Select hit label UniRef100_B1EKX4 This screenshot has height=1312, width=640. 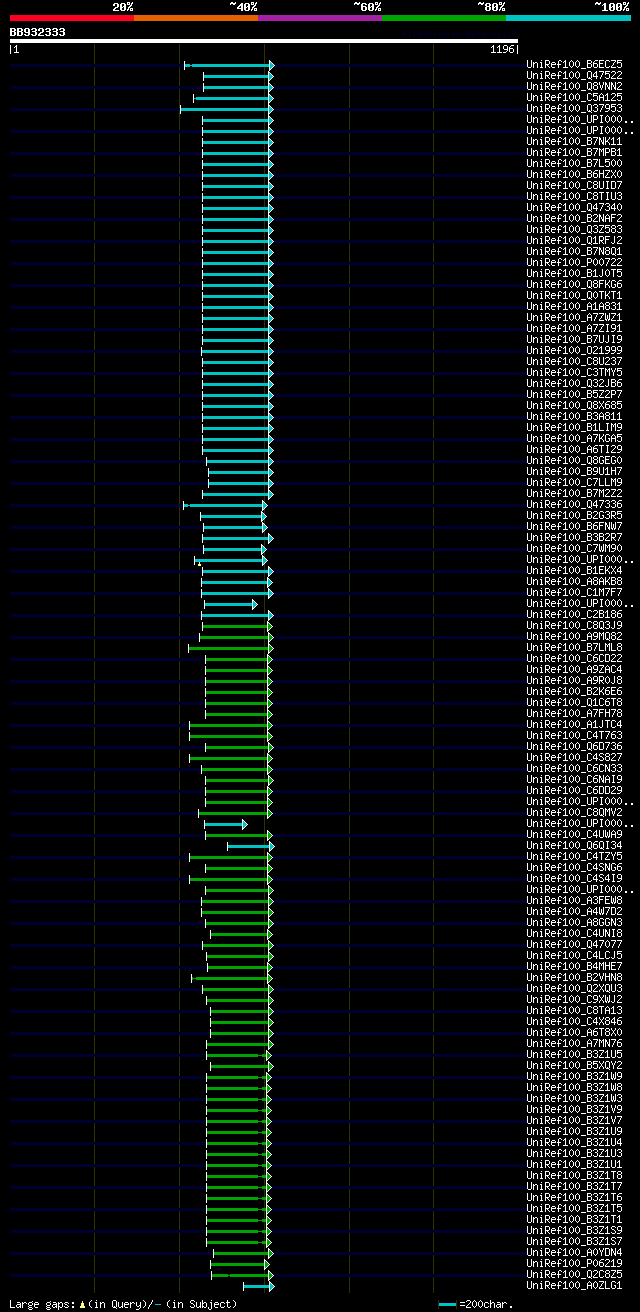coord(574,570)
